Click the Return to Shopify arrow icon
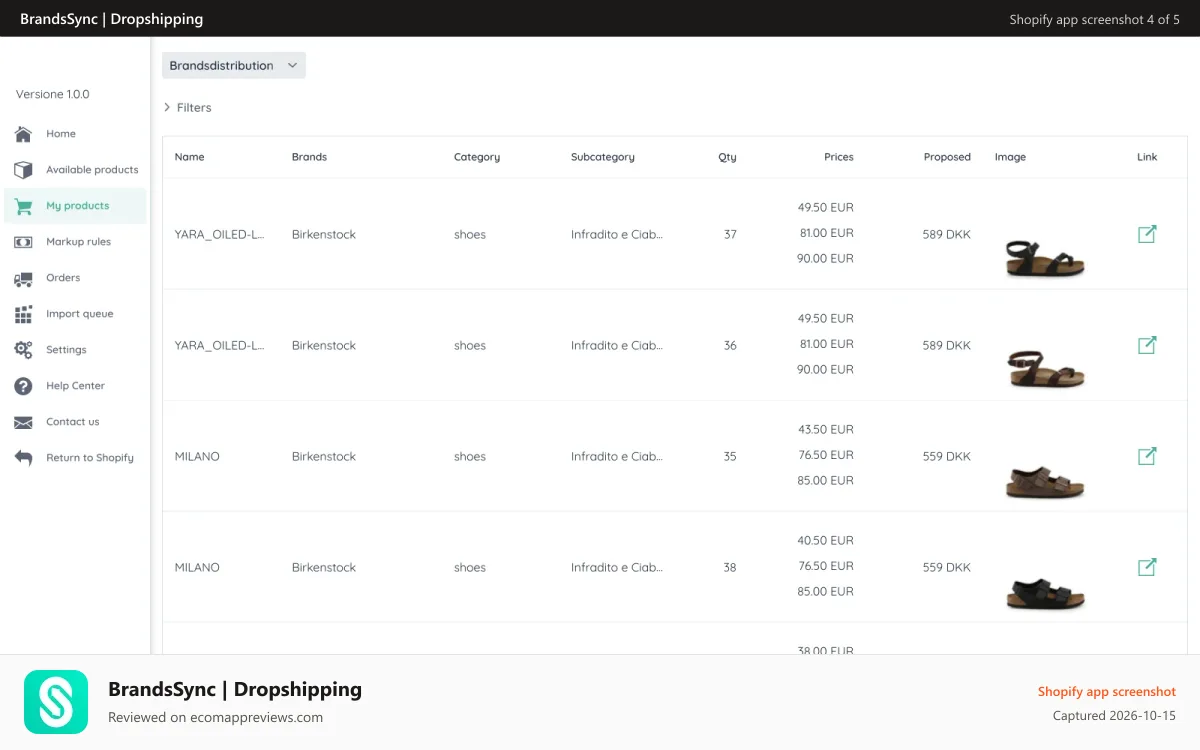The width and height of the screenshot is (1200, 750). (23, 458)
